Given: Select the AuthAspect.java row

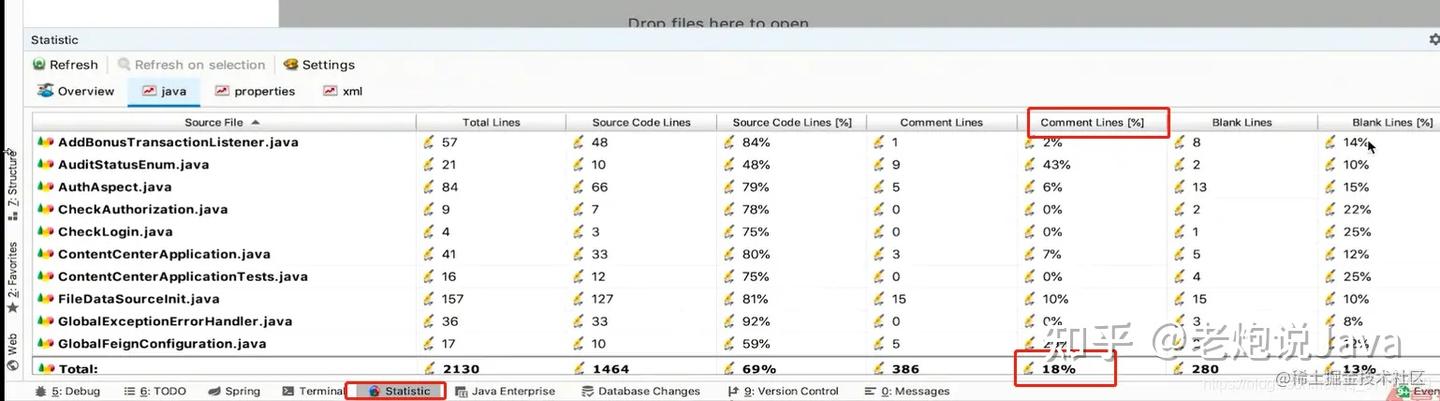Looking at the screenshot, I should (114, 187).
